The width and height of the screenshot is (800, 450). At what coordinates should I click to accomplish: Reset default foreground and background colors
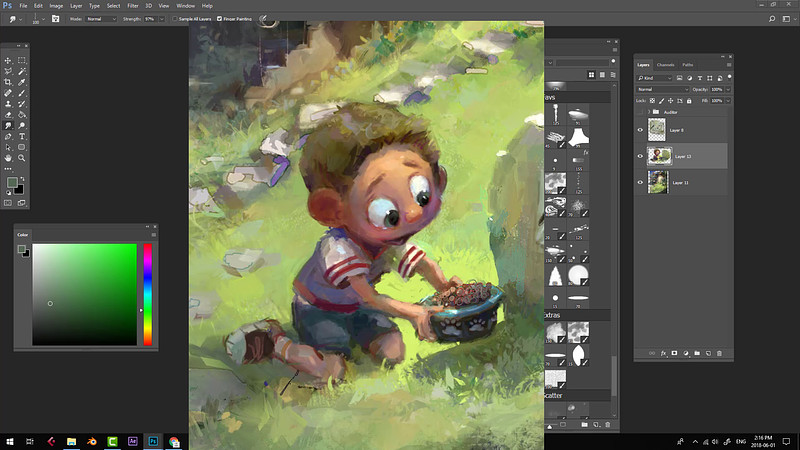tap(8, 192)
